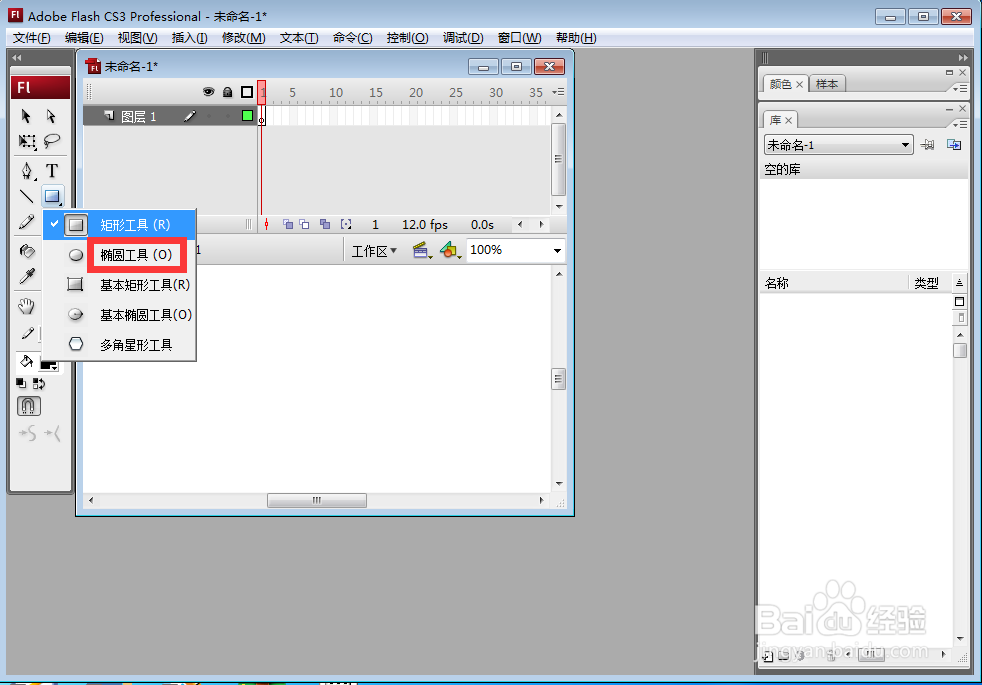
Task: Open the timeline panel options menu
Action: 558,92
